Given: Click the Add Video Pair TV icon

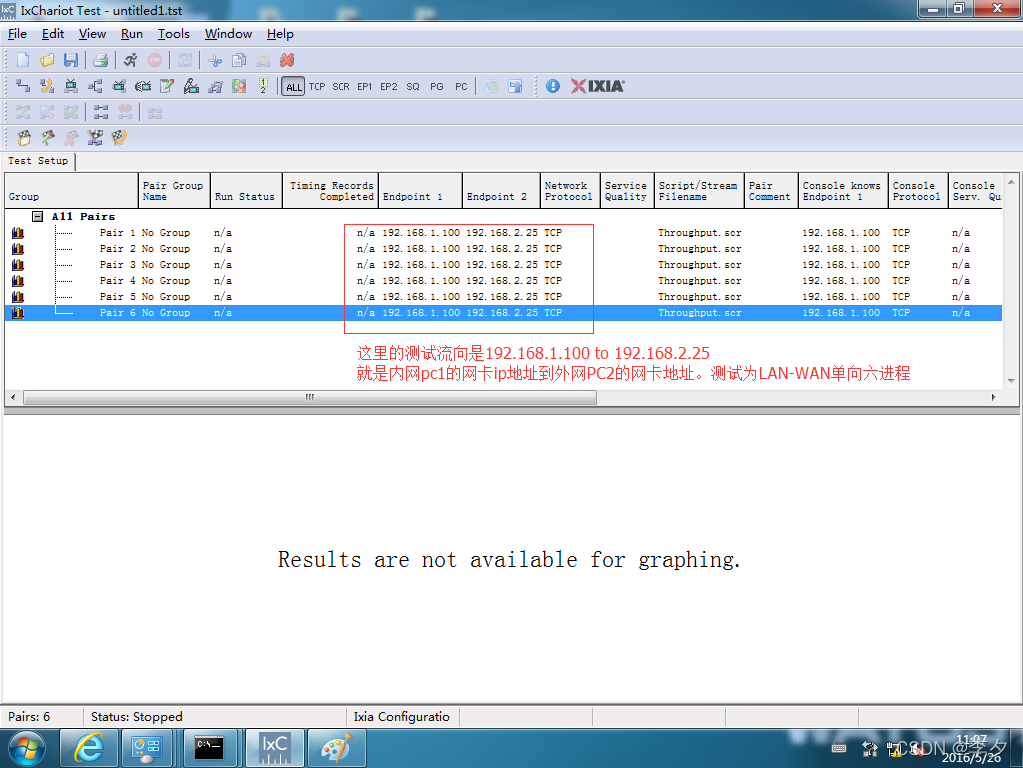Looking at the screenshot, I should (70, 86).
